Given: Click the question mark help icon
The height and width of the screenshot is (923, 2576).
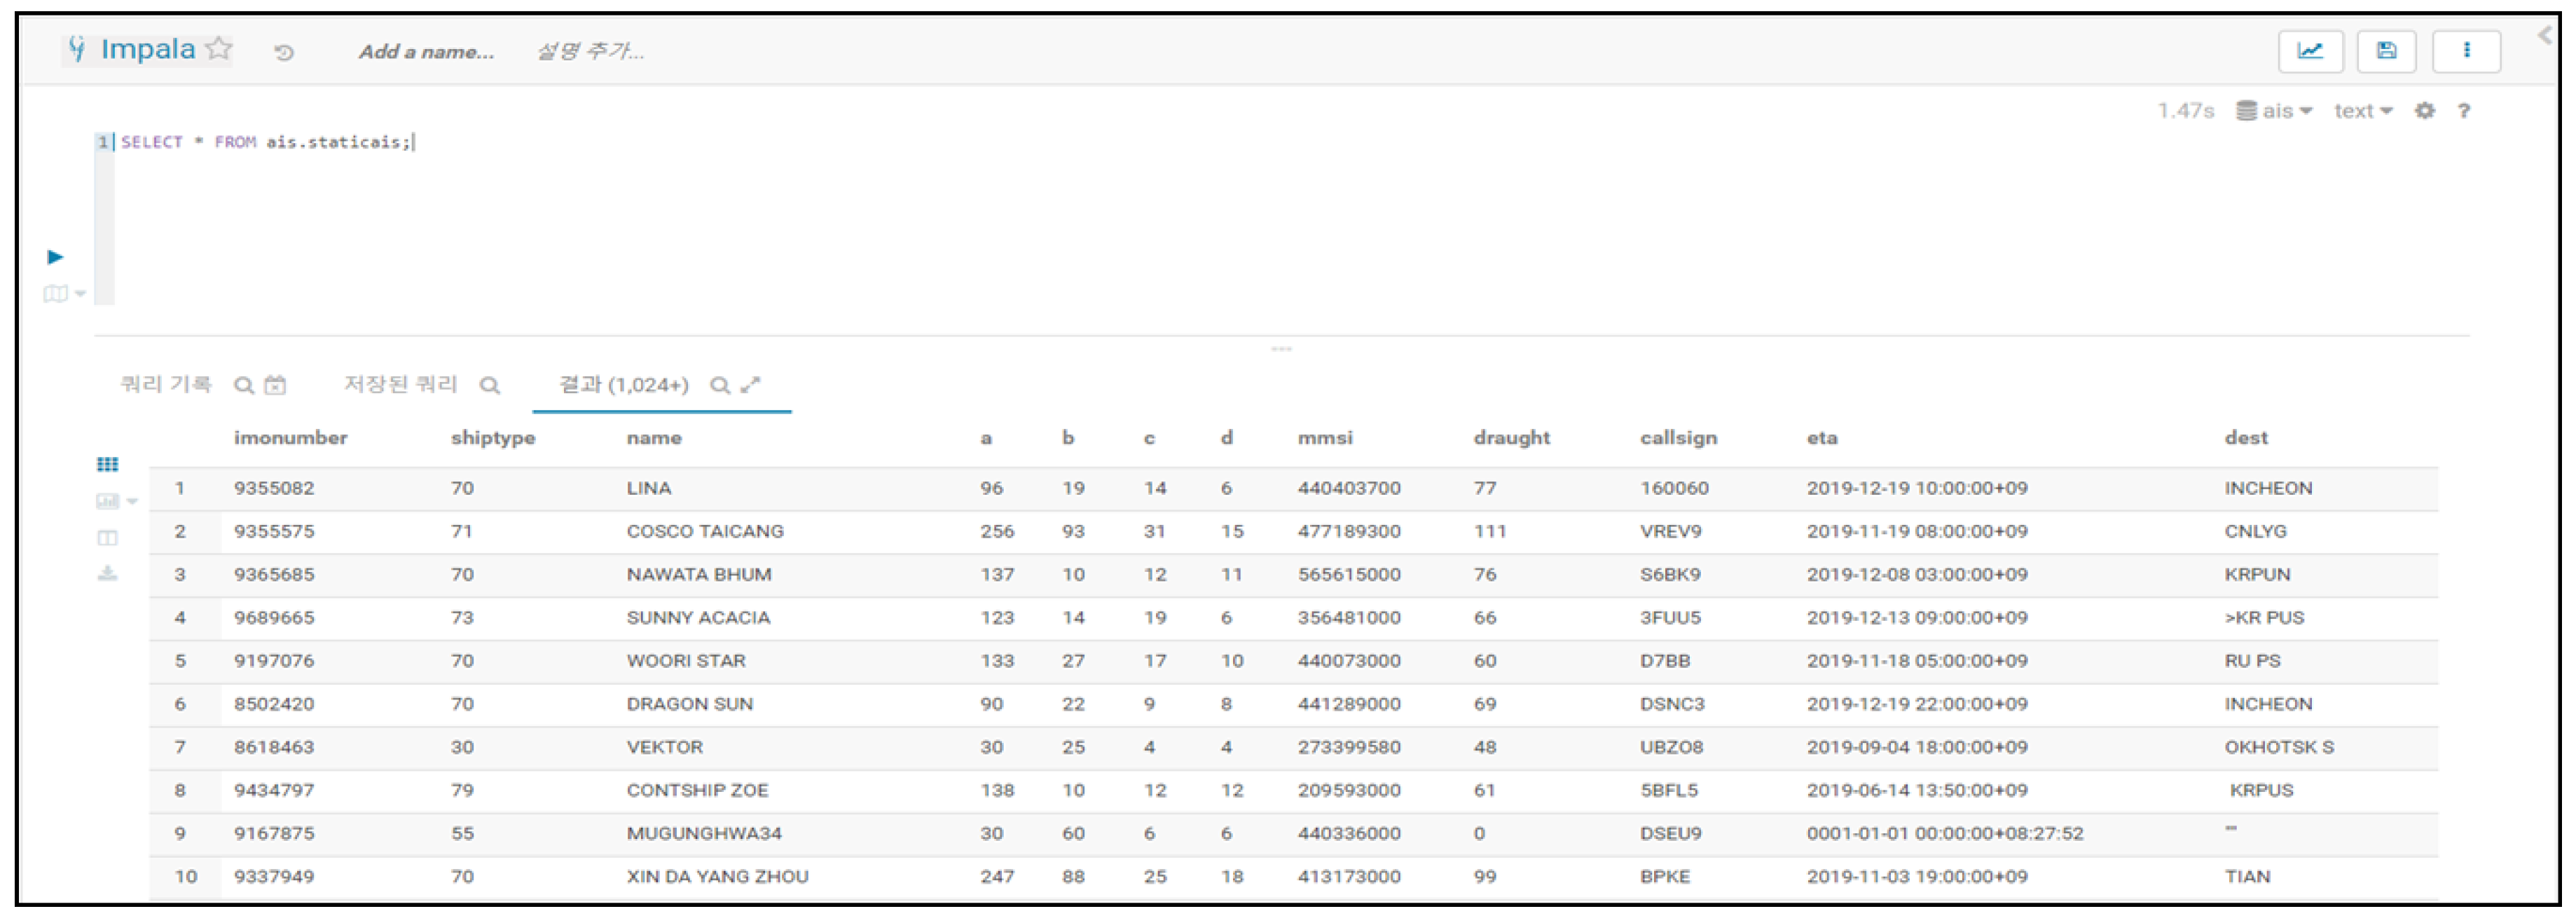Looking at the screenshot, I should pyautogui.click(x=2463, y=111).
